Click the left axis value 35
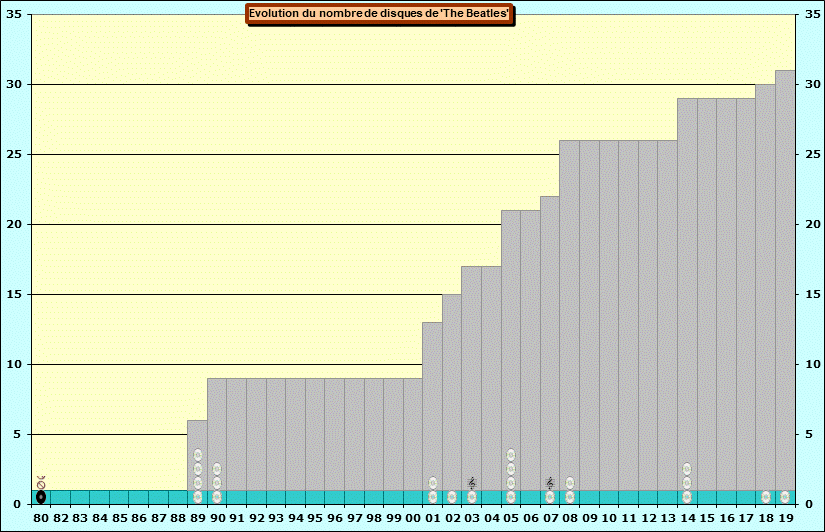 click(14, 14)
